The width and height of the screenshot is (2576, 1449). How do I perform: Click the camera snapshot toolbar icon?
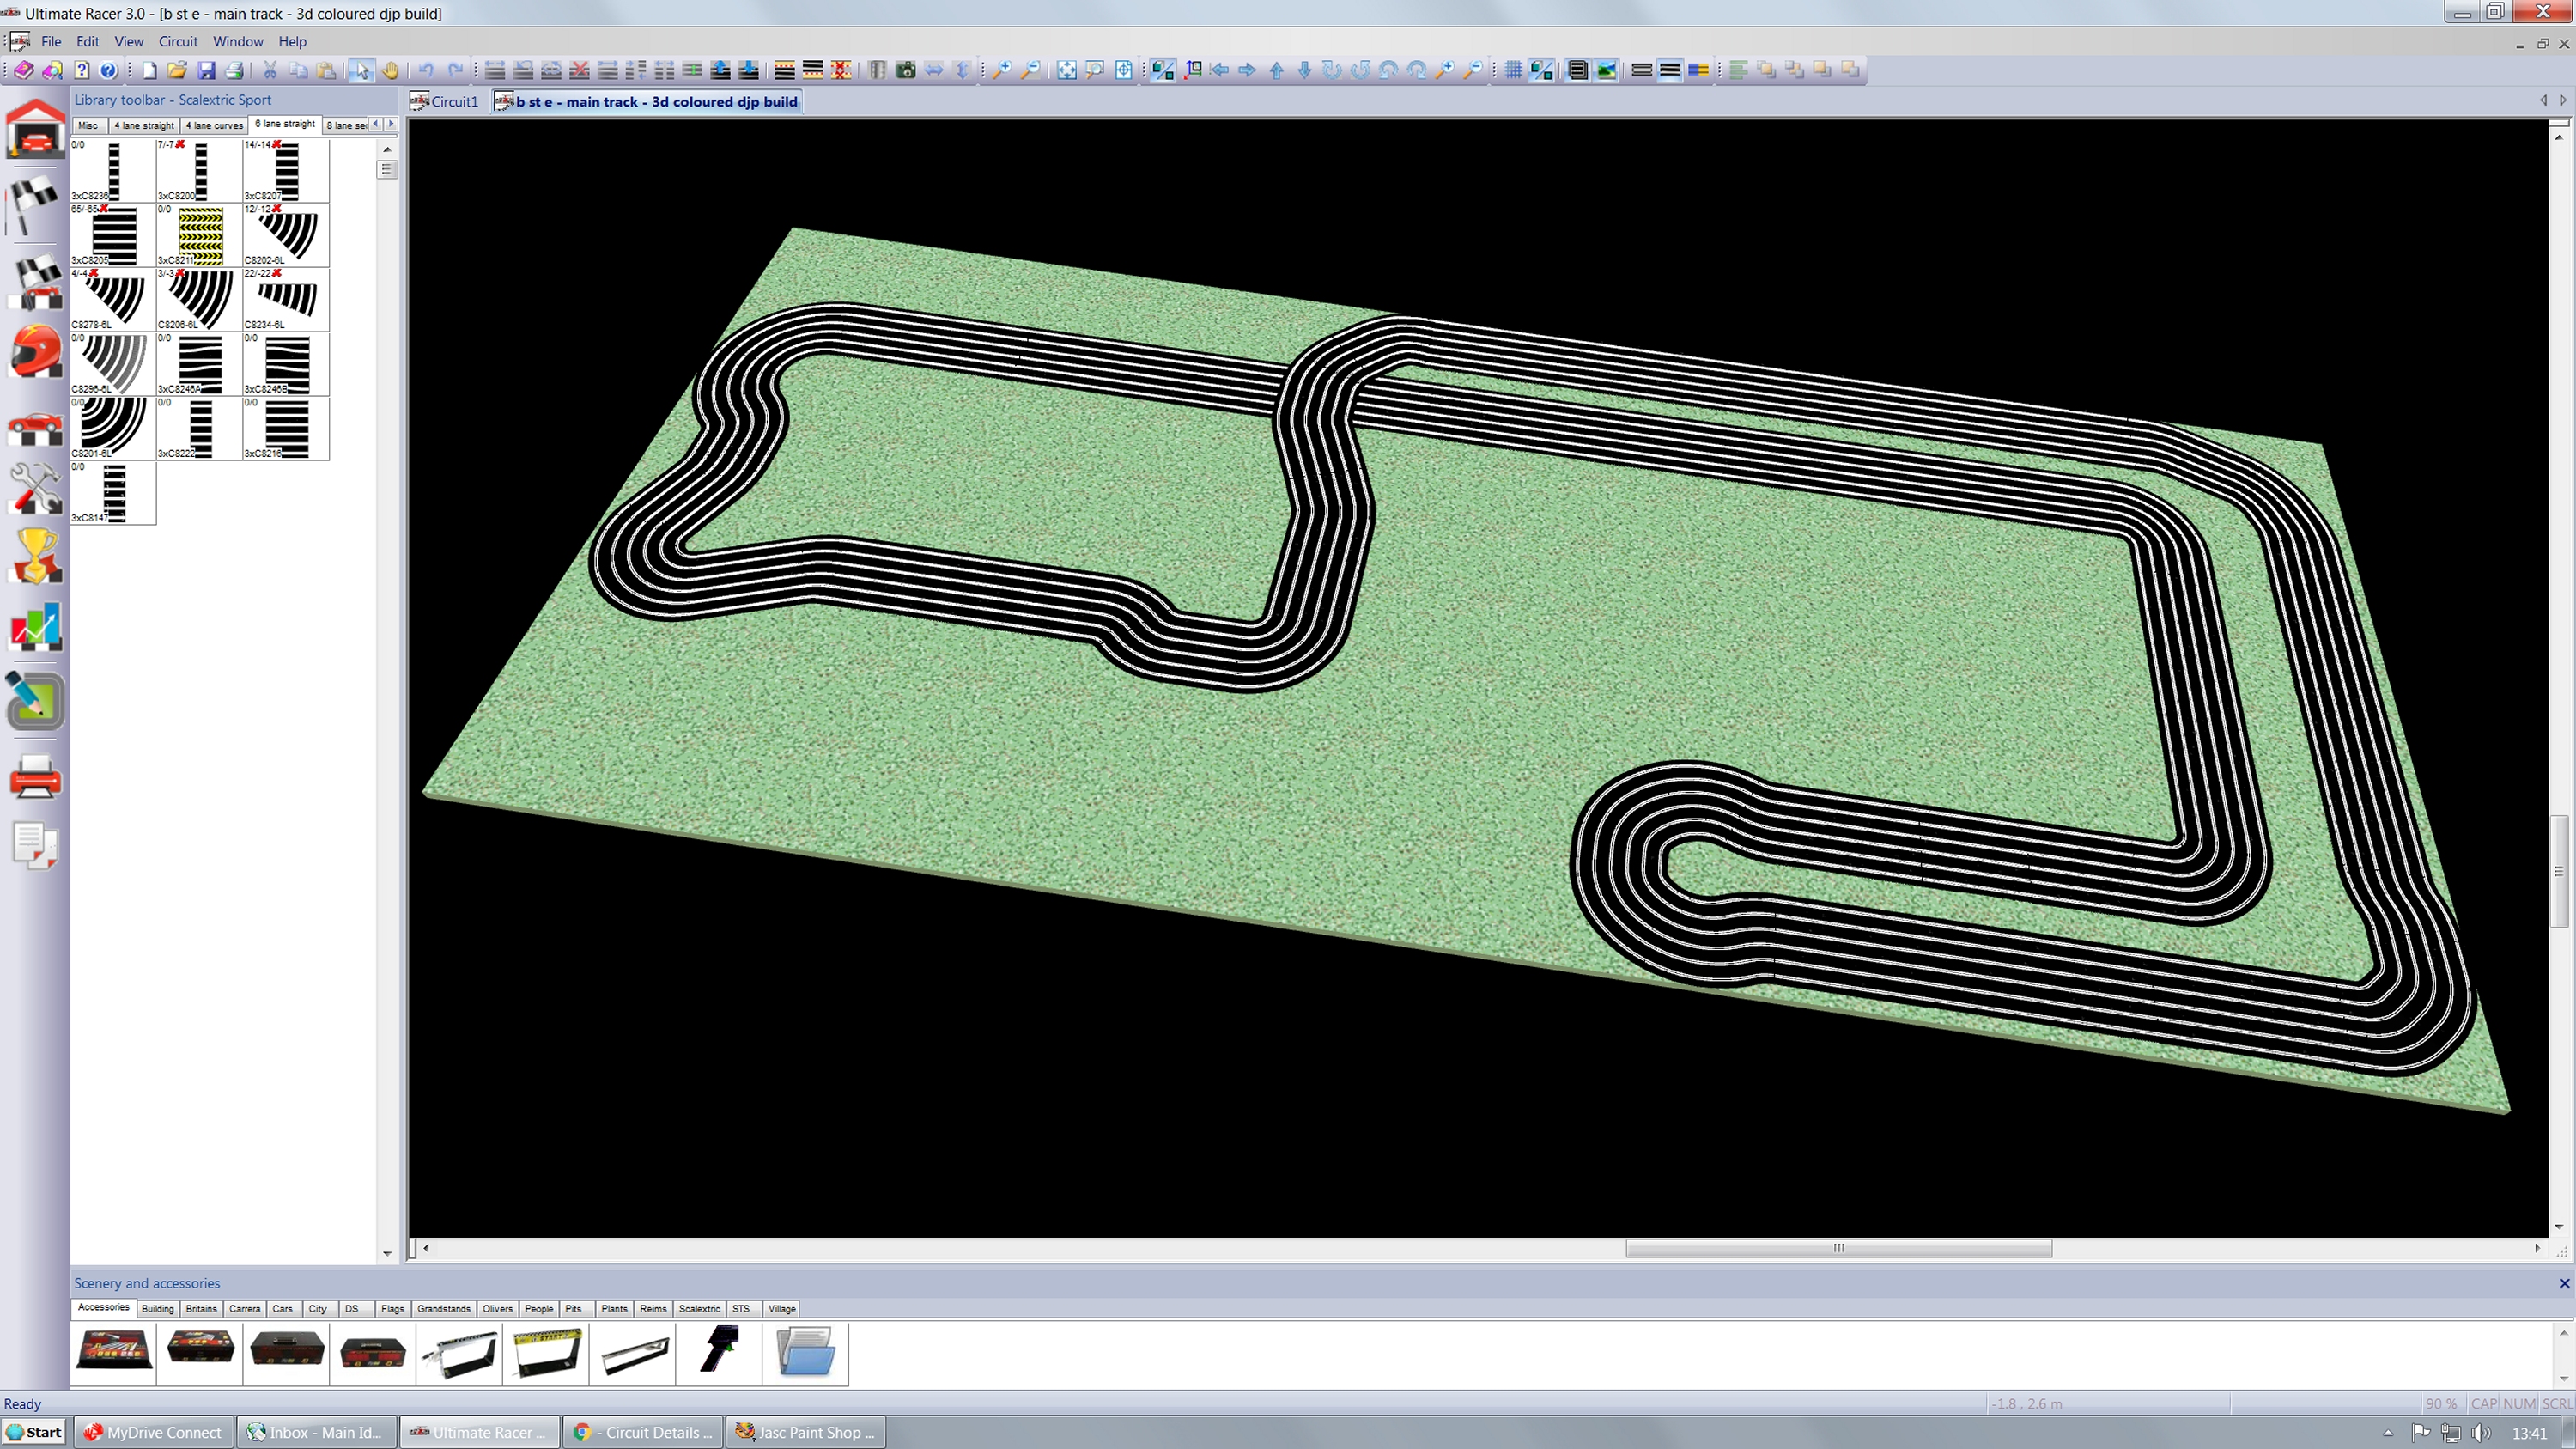coord(906,70)
